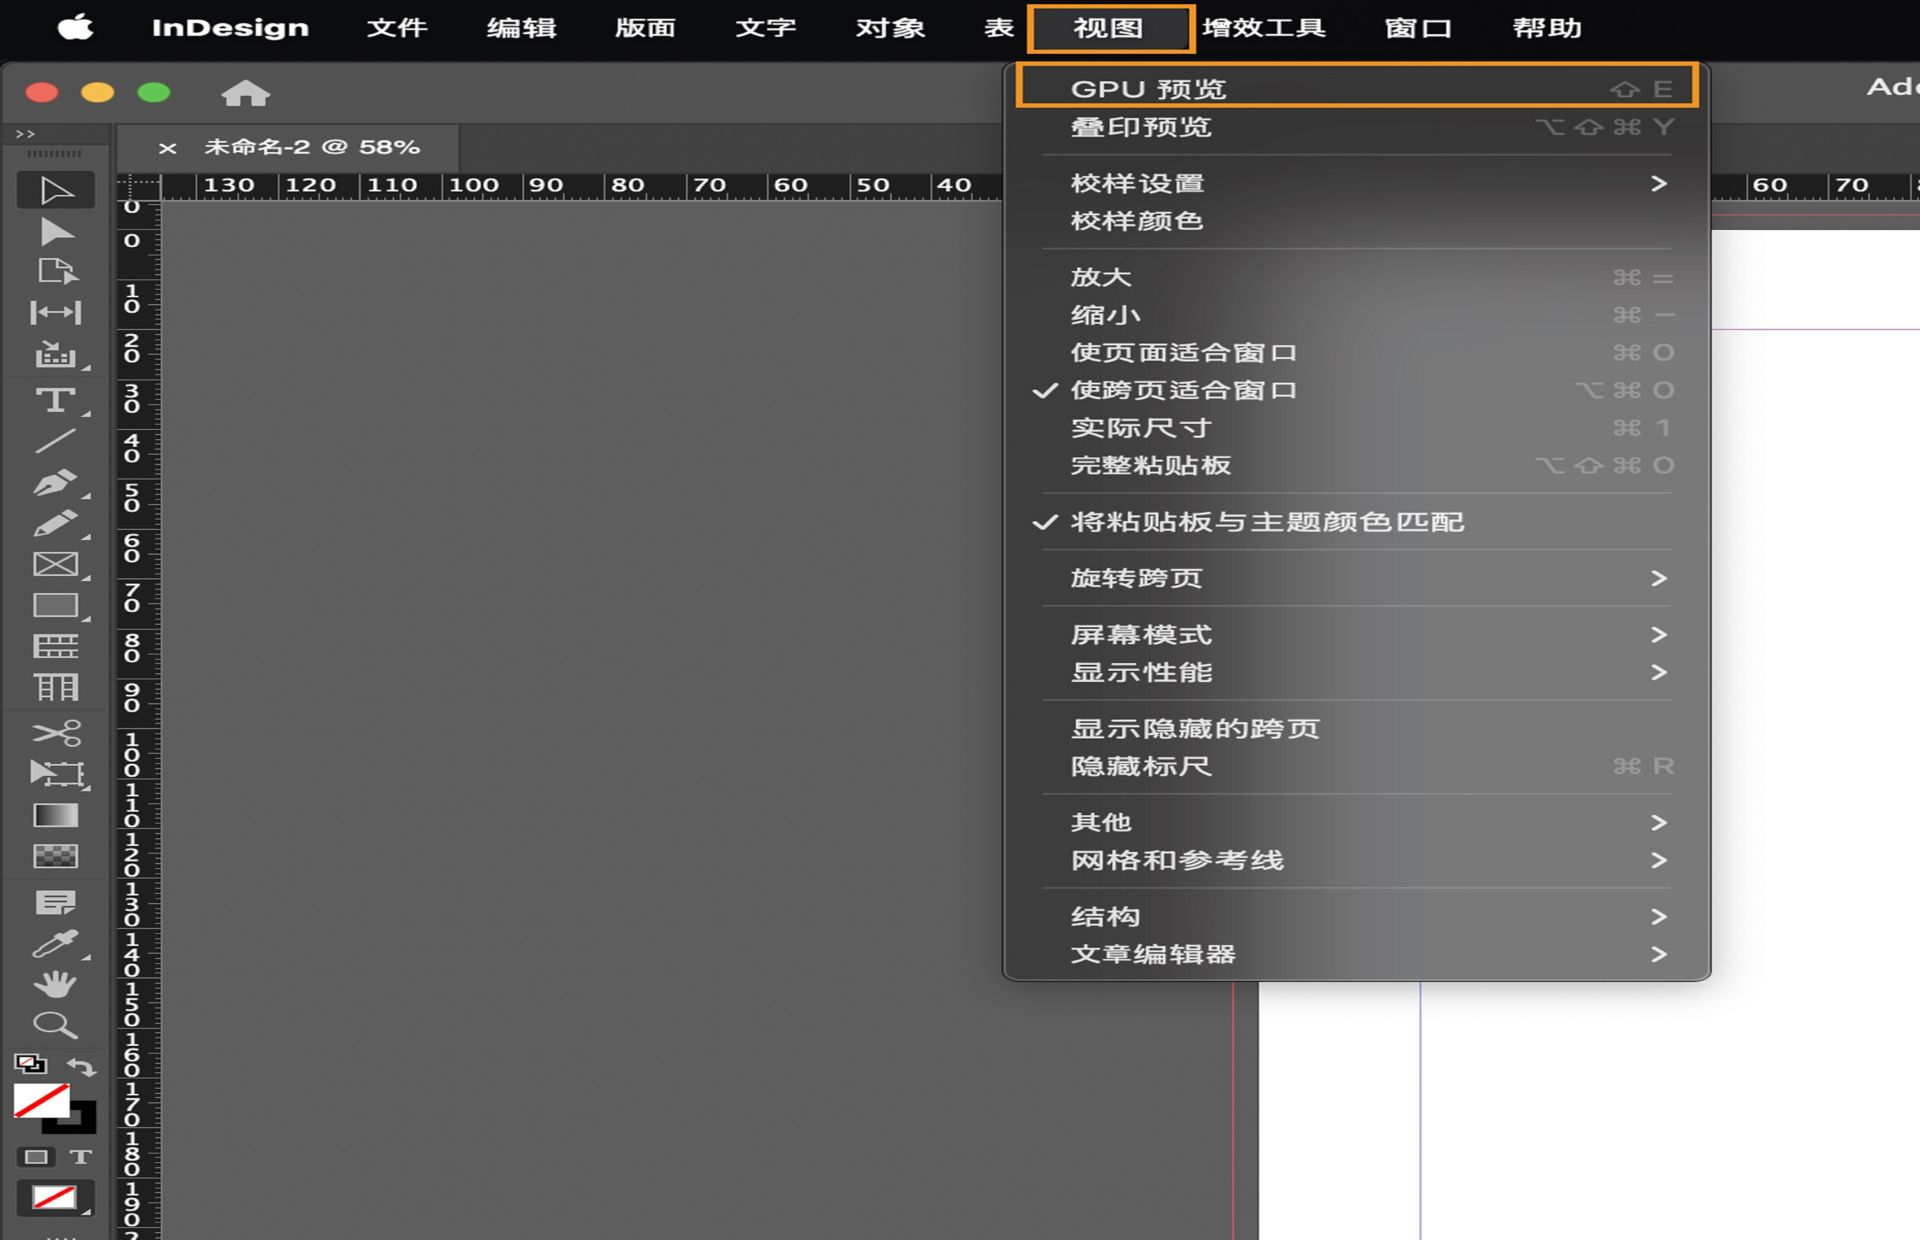Image resolution: width=1920 pixels, height=1240 pixels.
Task: Choose the Pen tool in the toolbar
Action: point(57,483)
